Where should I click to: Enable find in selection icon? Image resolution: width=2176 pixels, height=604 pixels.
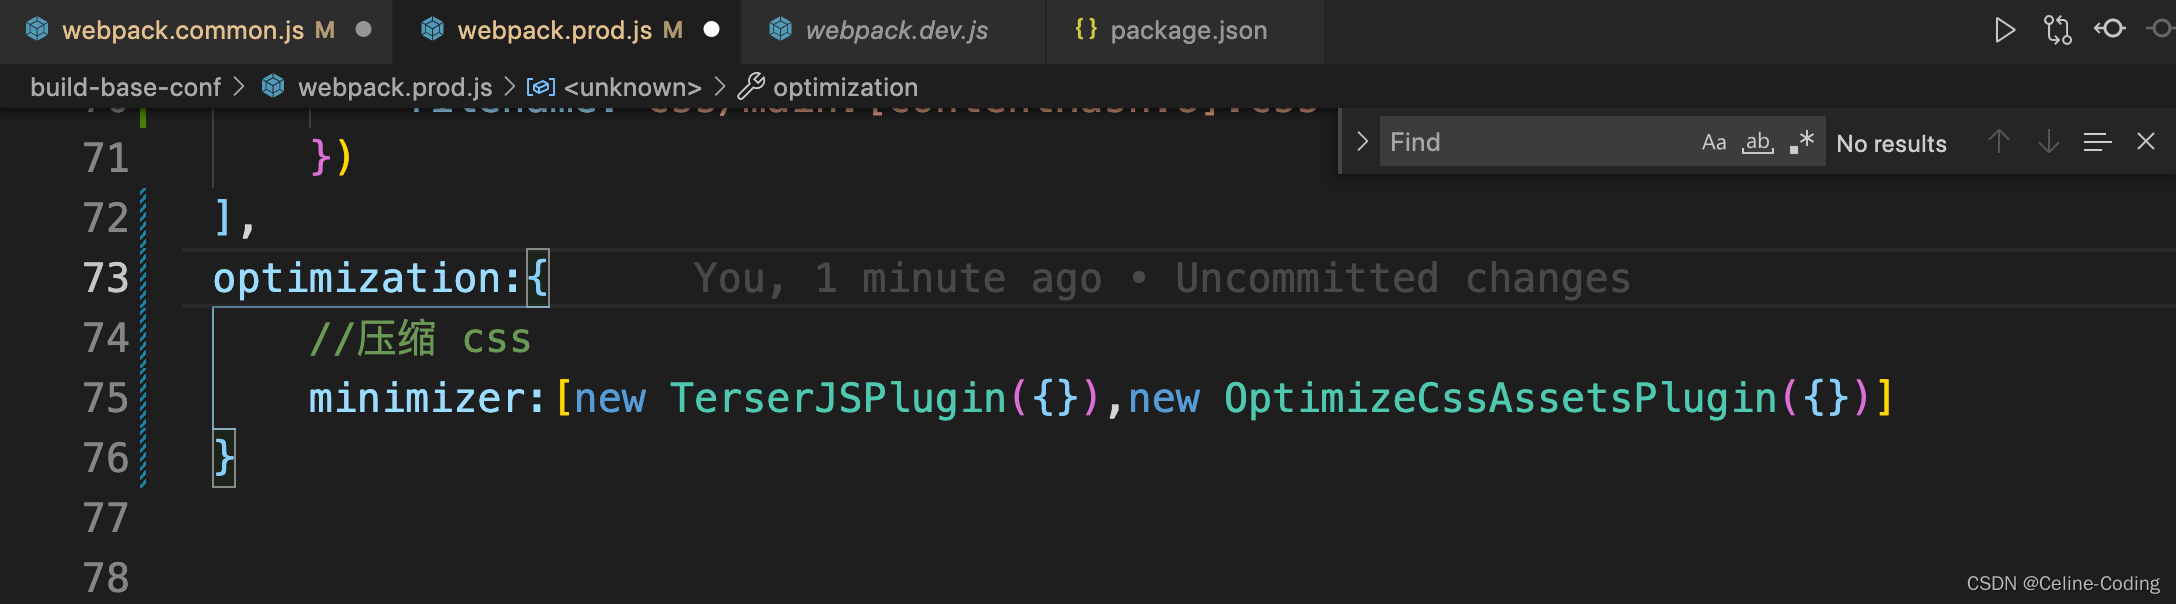pos(2097,142)
